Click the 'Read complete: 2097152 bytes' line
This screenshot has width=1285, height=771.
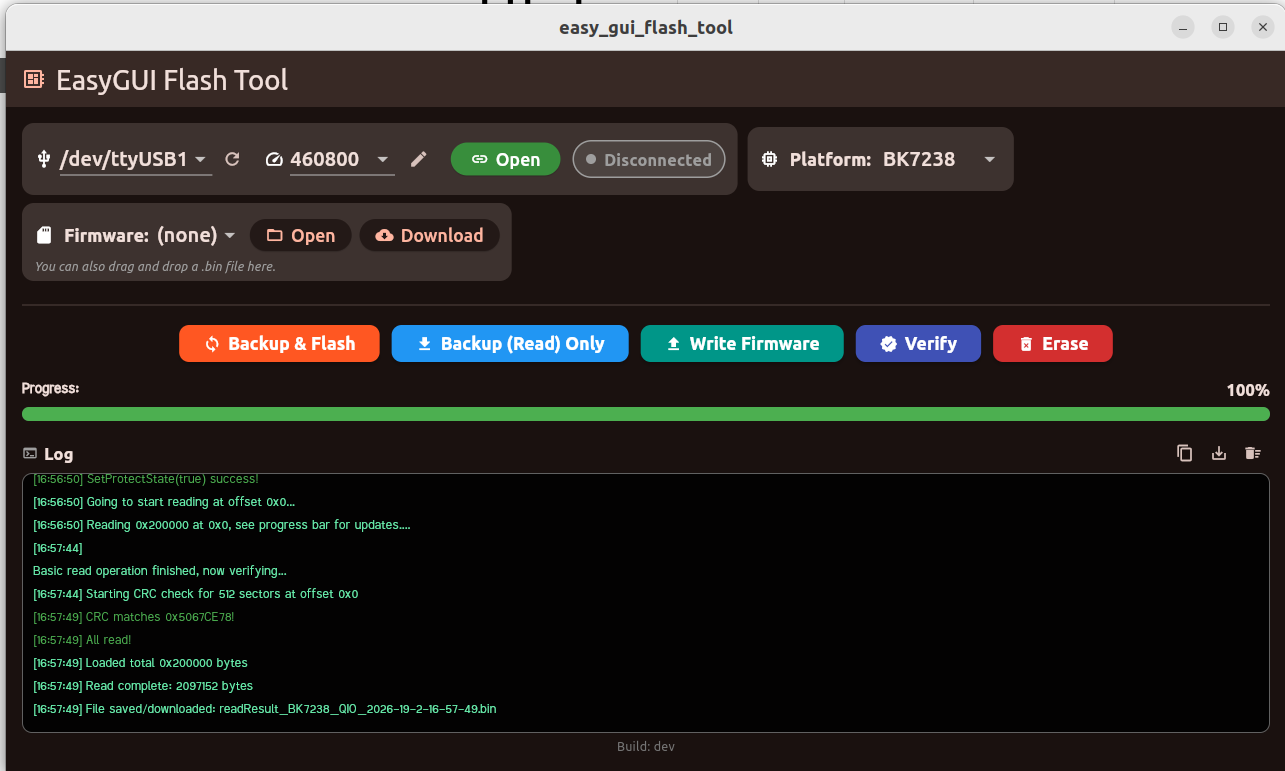click(x=143, y=686)
